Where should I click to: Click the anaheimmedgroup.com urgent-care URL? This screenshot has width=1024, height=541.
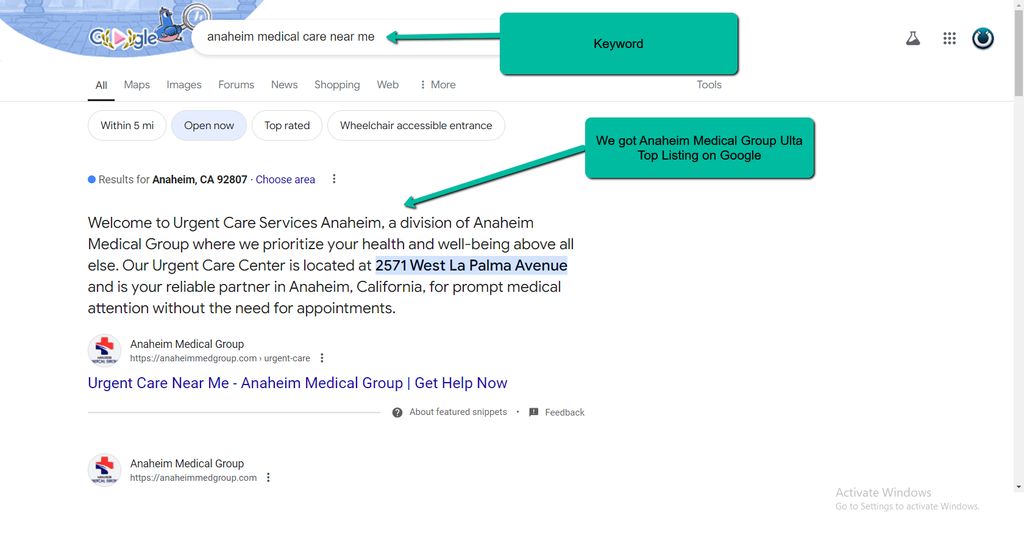point(220,358)
